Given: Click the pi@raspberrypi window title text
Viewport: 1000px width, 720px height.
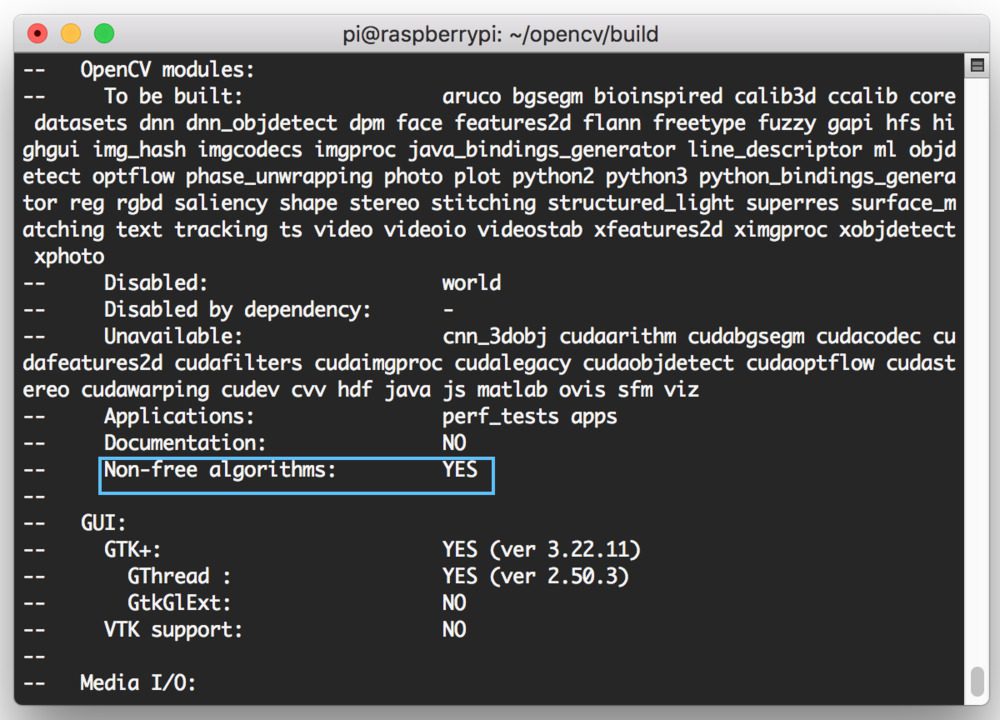Looking at the screenshot, I should [501, 34].
